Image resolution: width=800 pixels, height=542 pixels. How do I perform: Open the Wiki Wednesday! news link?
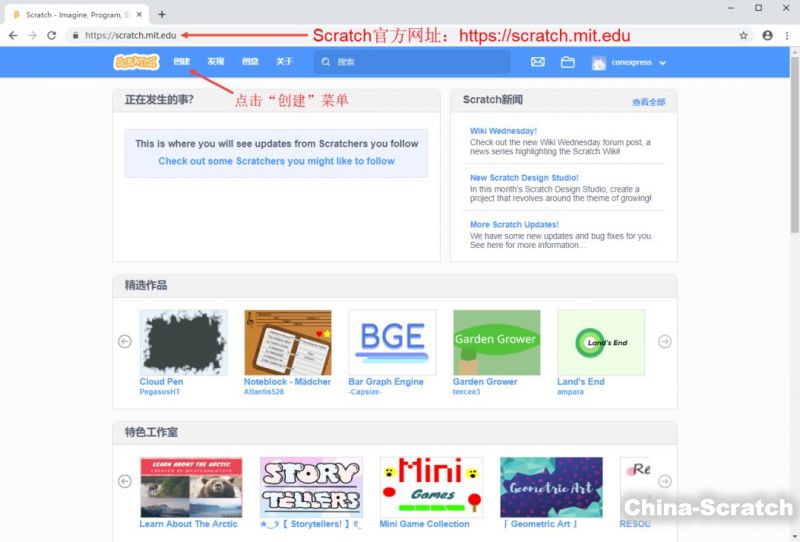coord(503,131)
